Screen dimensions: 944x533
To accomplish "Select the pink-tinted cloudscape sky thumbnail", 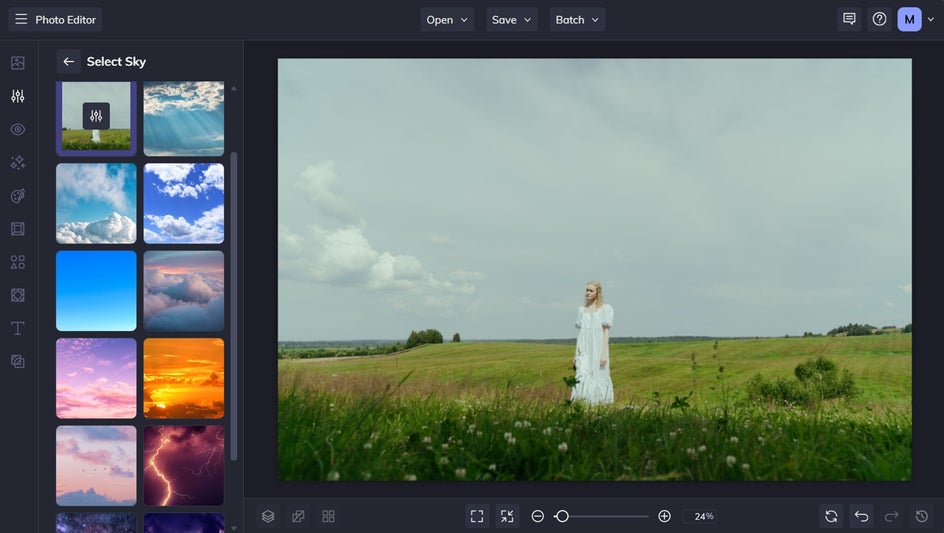I will click(184, 291).
